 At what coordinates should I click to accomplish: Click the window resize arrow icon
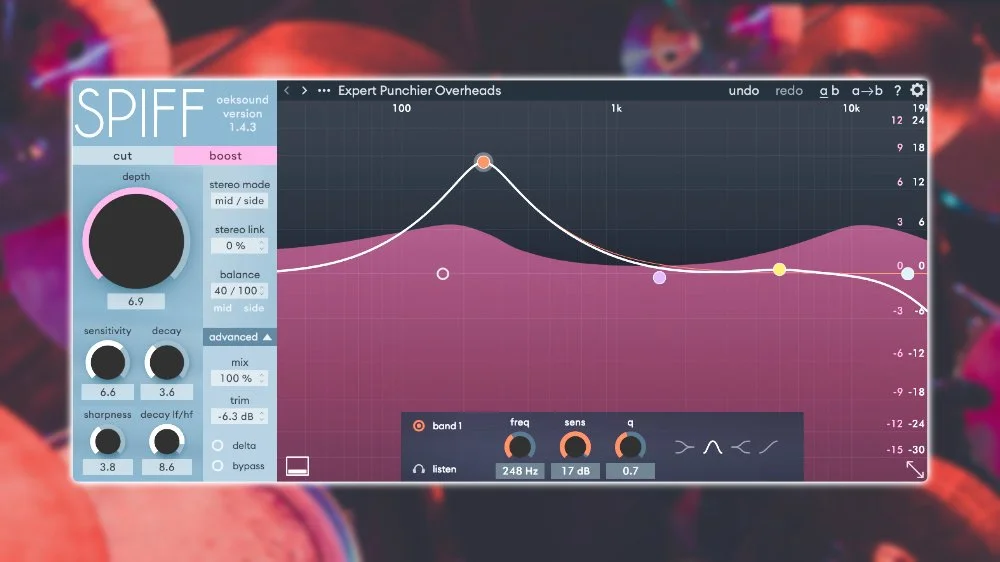pos(915,470)
